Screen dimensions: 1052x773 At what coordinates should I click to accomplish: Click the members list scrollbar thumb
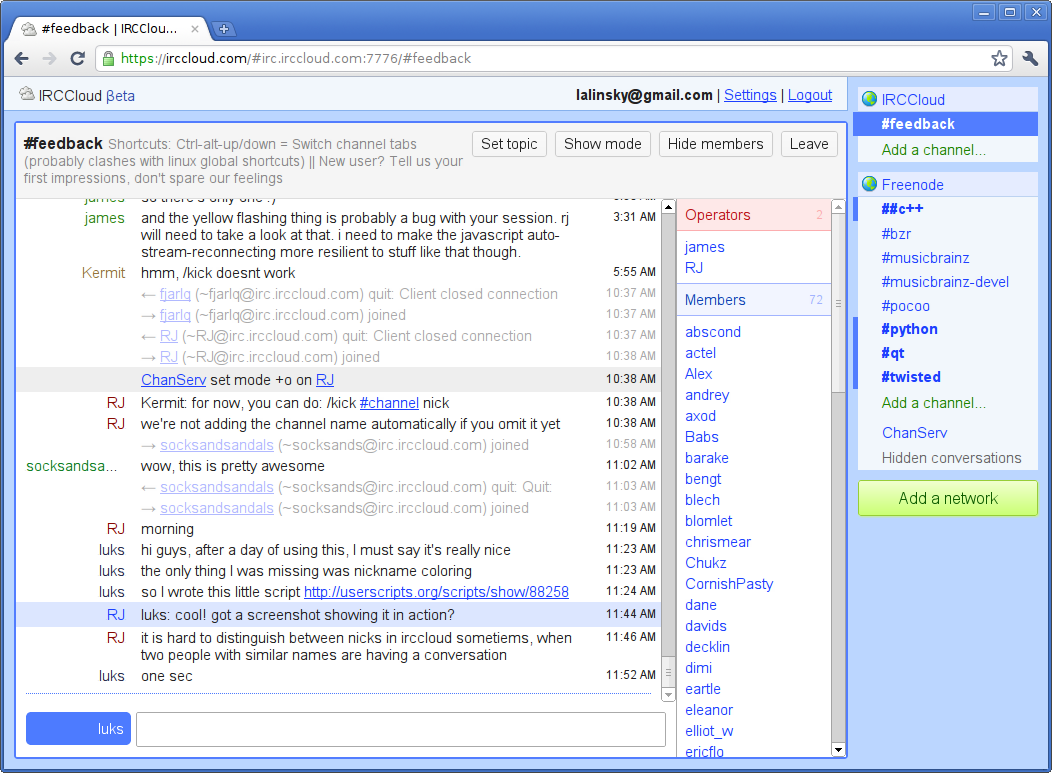[x=838, y=303]
